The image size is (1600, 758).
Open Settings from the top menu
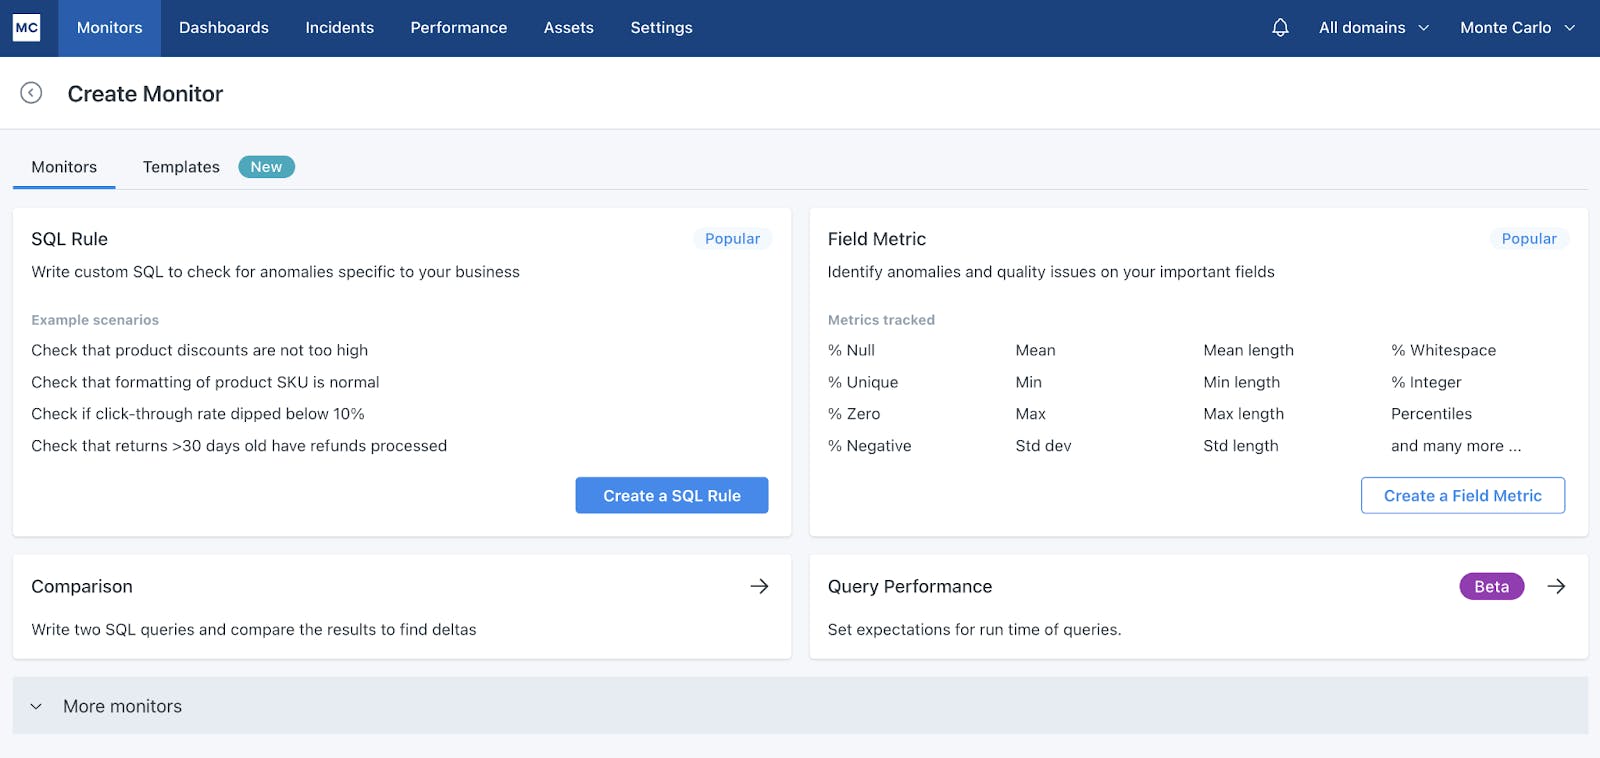tap(661, 28)
